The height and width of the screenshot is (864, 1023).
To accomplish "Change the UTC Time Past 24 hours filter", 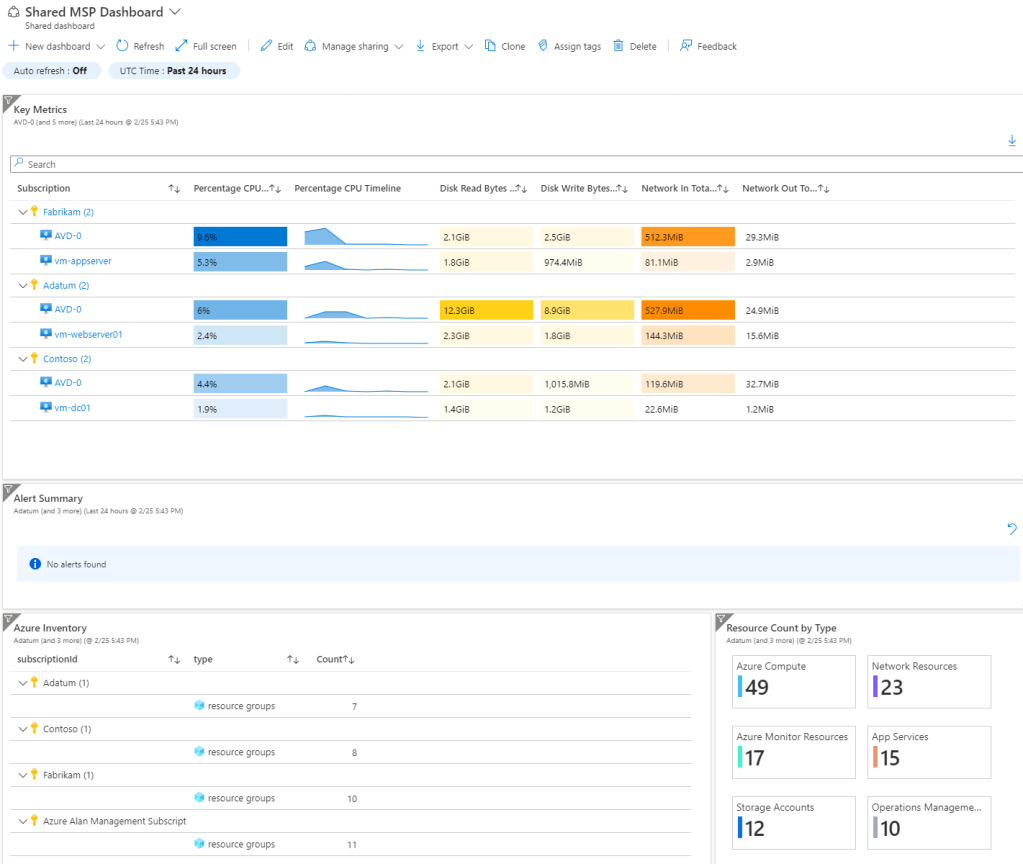I will coord(174,71).
